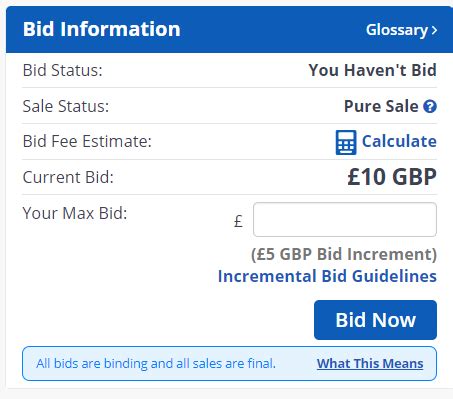Click the chevron arrow beside Glossary
Viewport: 453px width, 399px height.
point(434,31)
